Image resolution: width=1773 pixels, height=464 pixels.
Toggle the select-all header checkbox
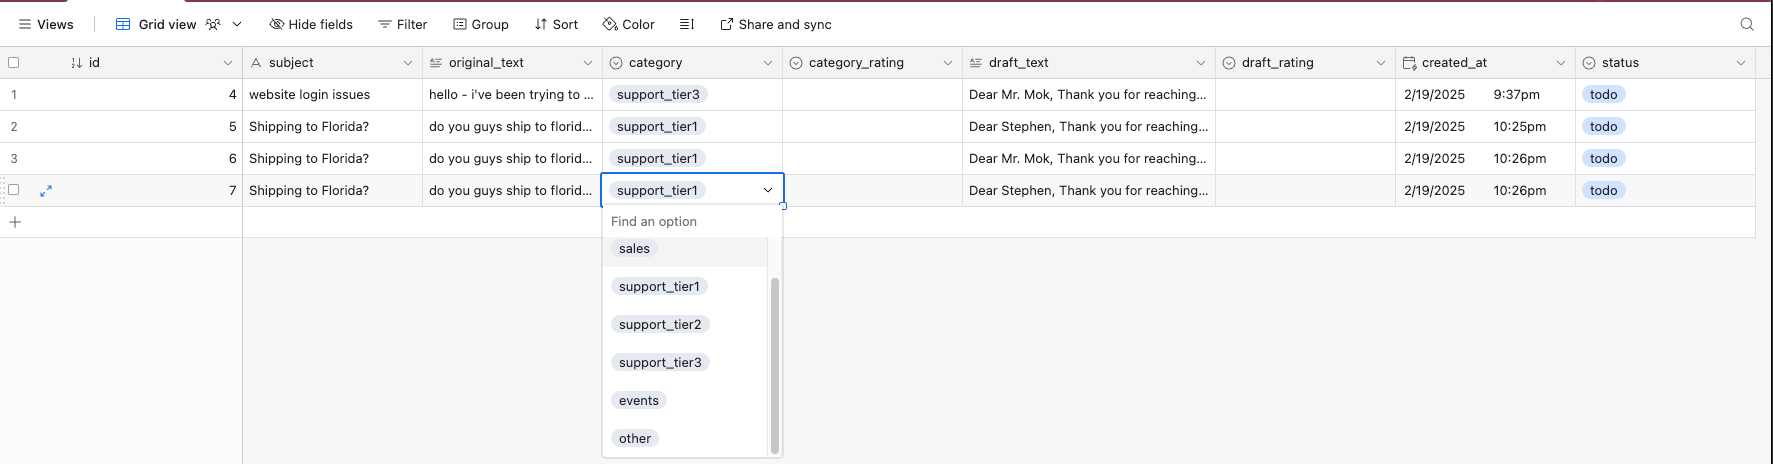(14, 62)
